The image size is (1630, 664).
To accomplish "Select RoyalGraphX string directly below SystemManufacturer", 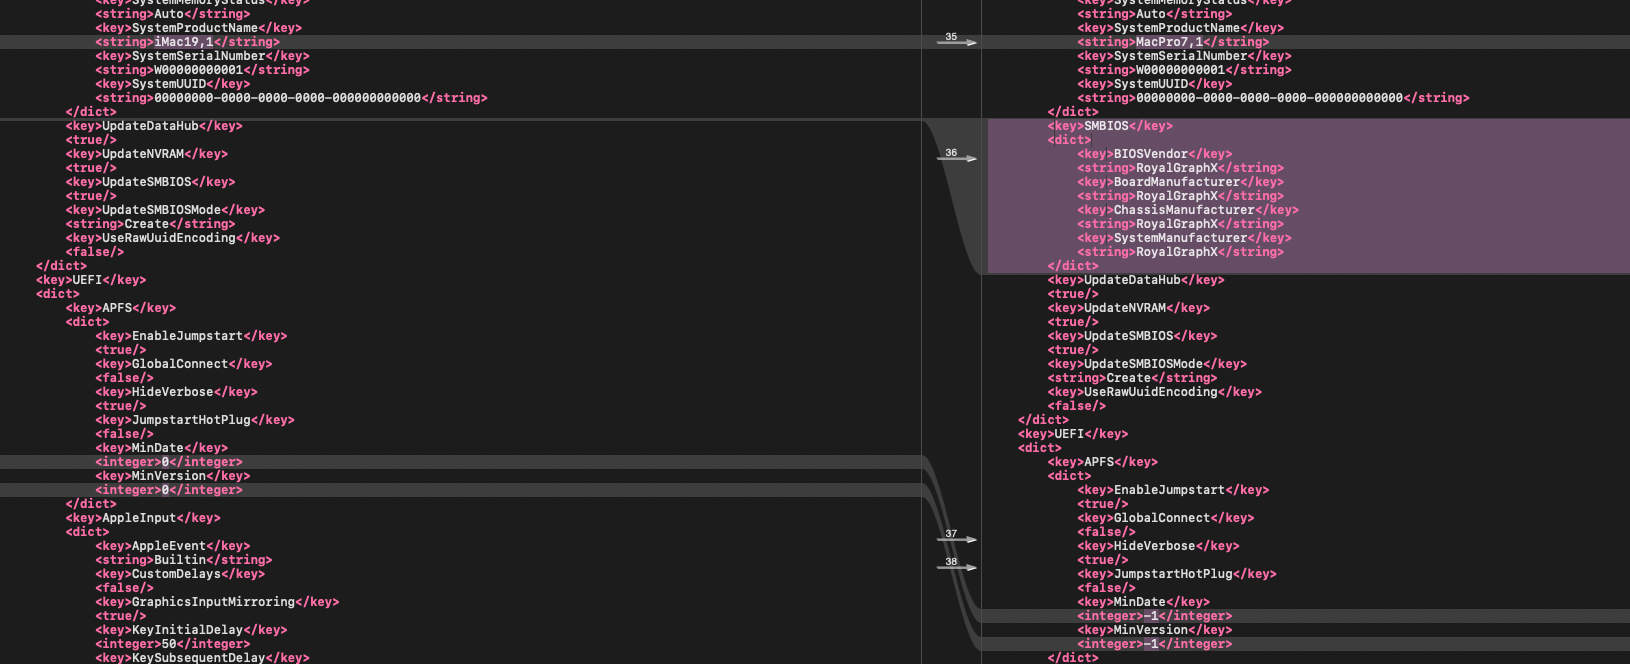I will coord(1181,252).
